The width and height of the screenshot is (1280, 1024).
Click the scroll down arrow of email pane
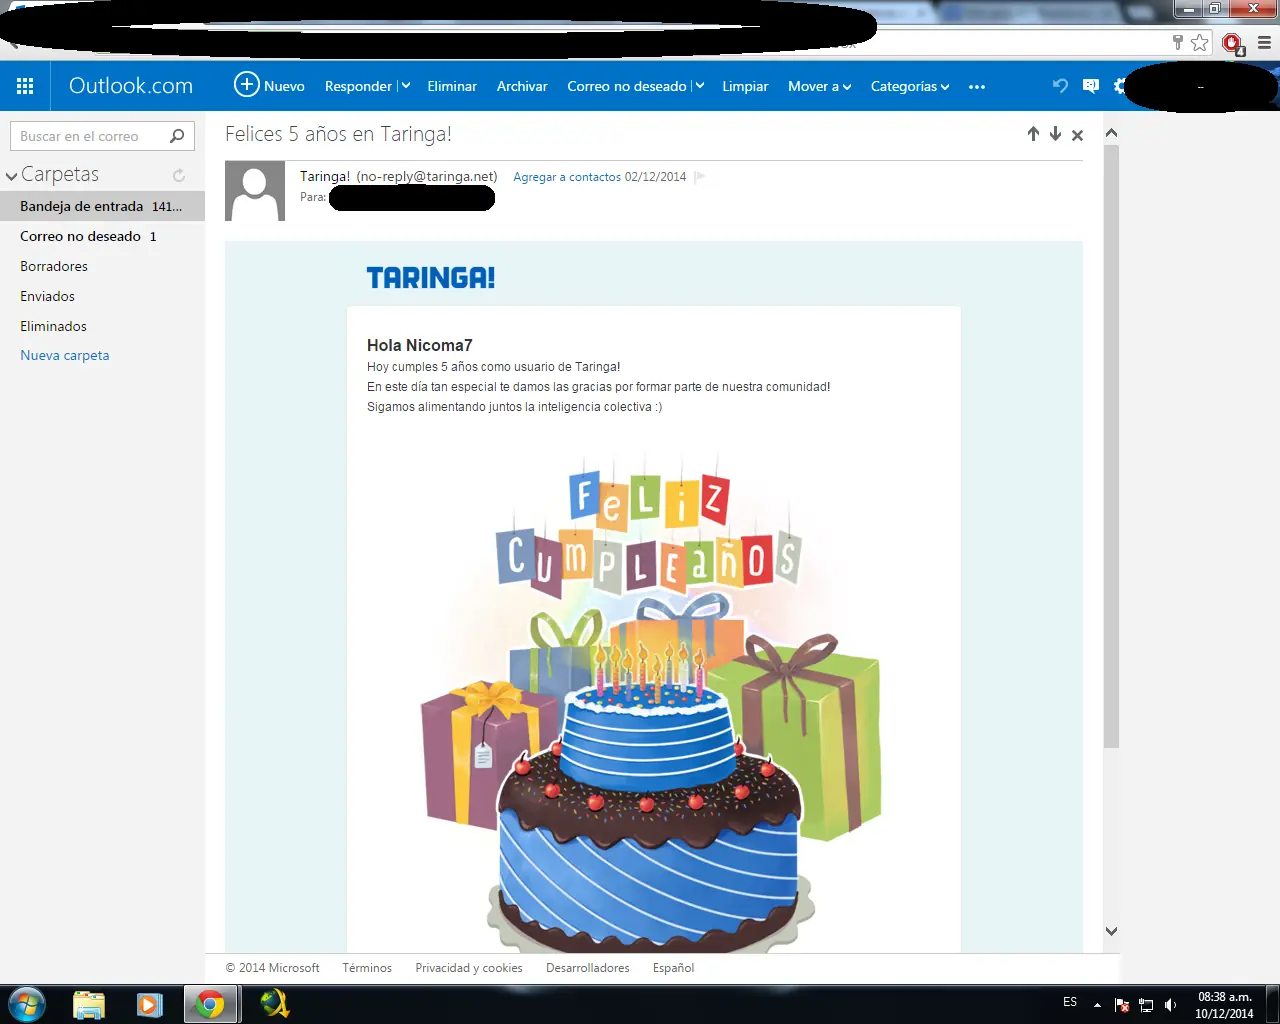pyautogui.click(x=1111, y=931)
